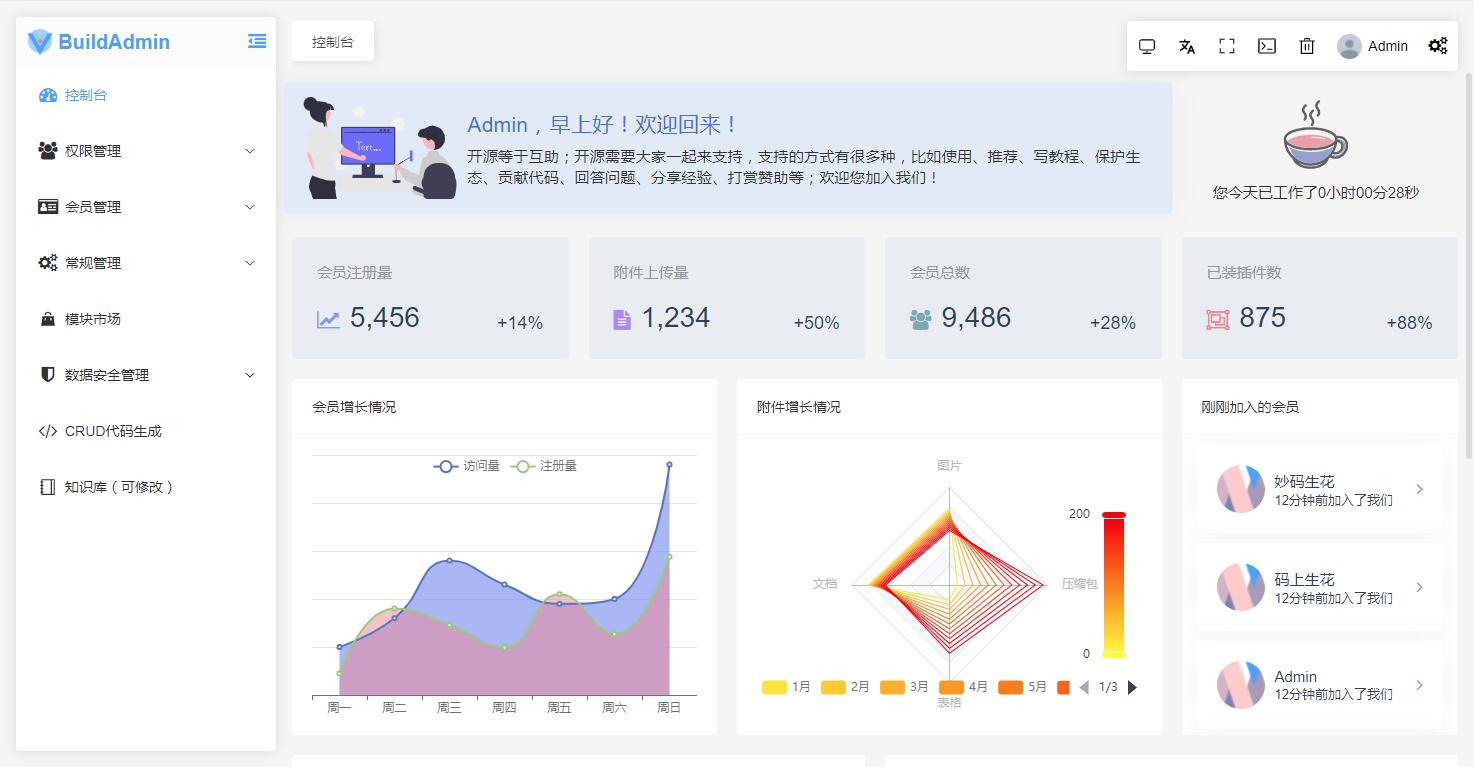Screen dimensions: 1474x767
Task: Enter fullscreen mode using the toolbar icon
Action: pyautogui.click(x=1227, y=46)
